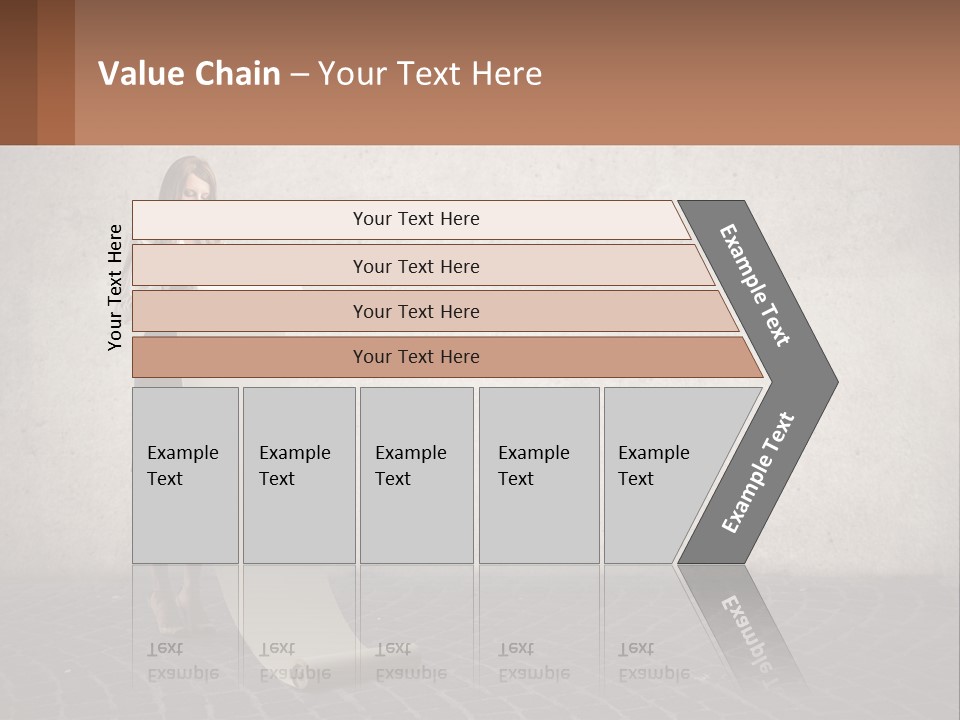The width and height of the screenshot is (960, 720).
Task: Select the second gray 'Example Text' box
Action: [299, 475]
